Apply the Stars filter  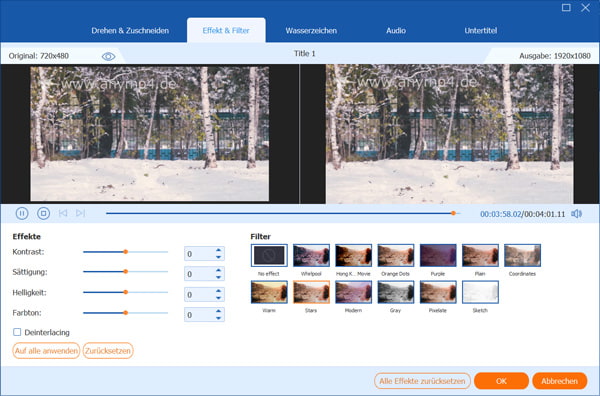(x=311, y=292)
